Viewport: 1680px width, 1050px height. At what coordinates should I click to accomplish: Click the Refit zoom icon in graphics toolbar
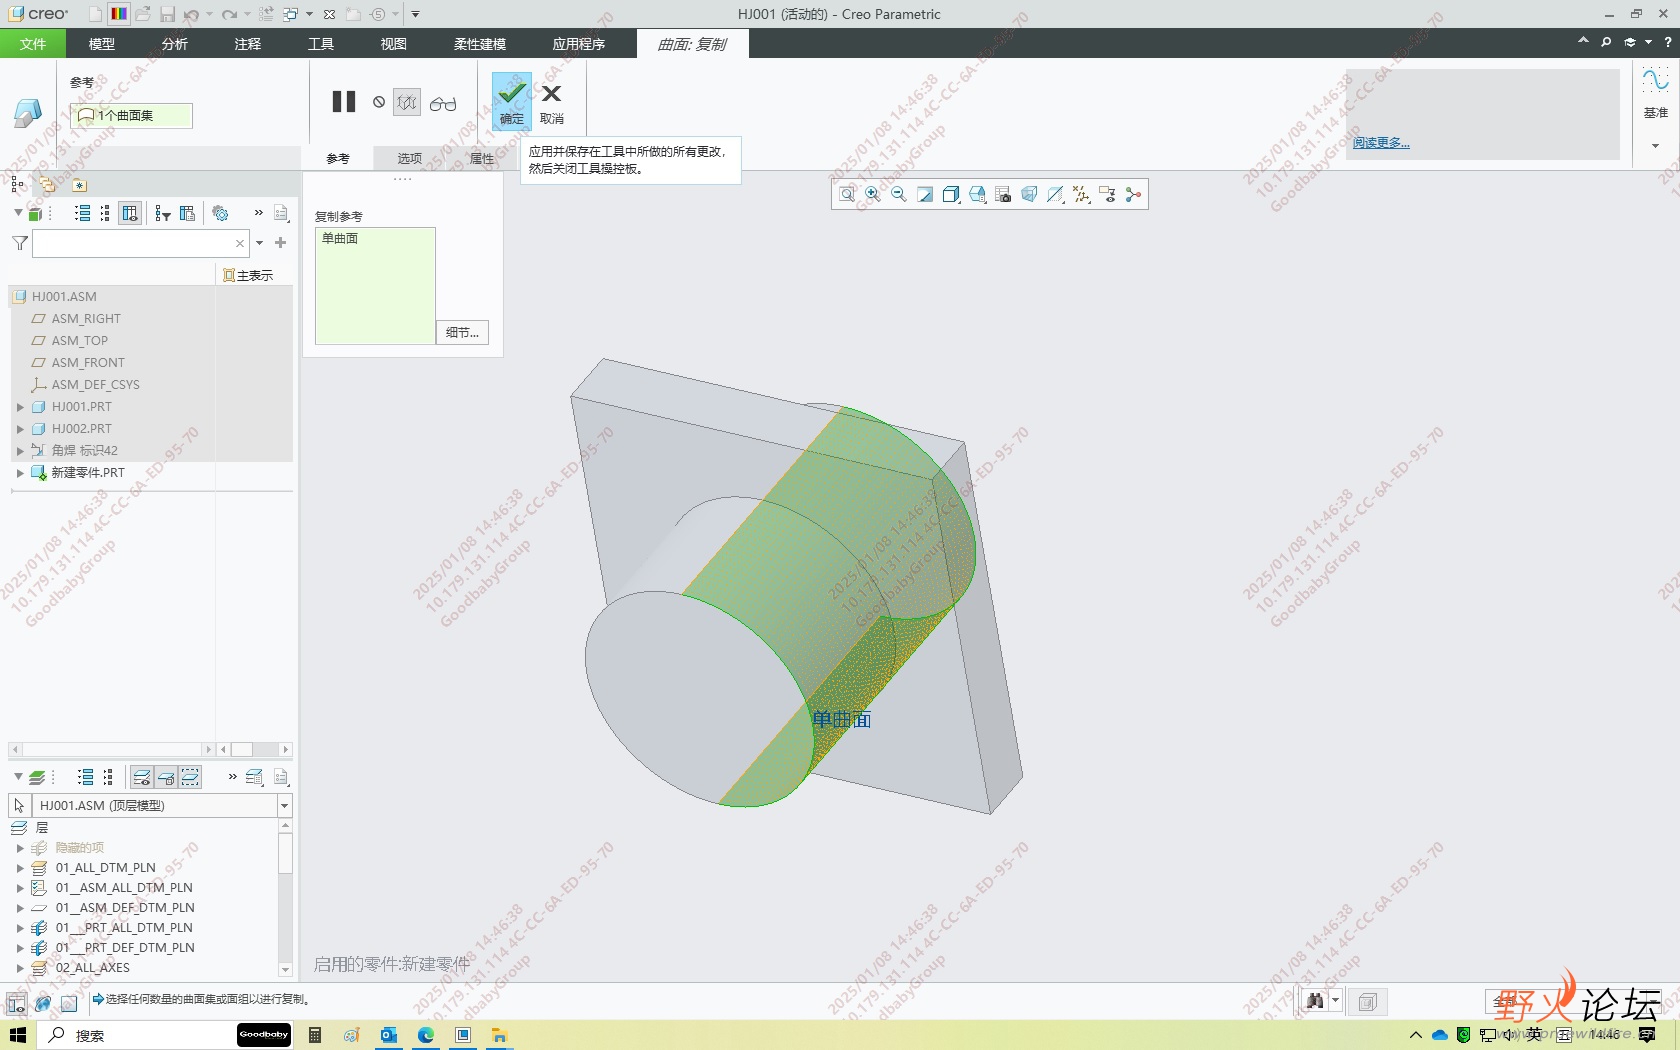(x=847, y=194)
